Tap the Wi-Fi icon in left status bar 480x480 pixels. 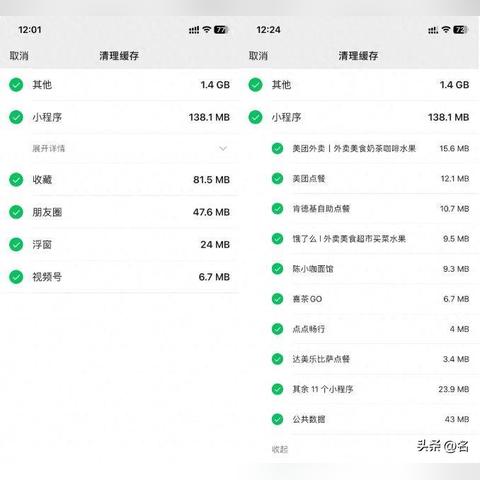point(207,30)
